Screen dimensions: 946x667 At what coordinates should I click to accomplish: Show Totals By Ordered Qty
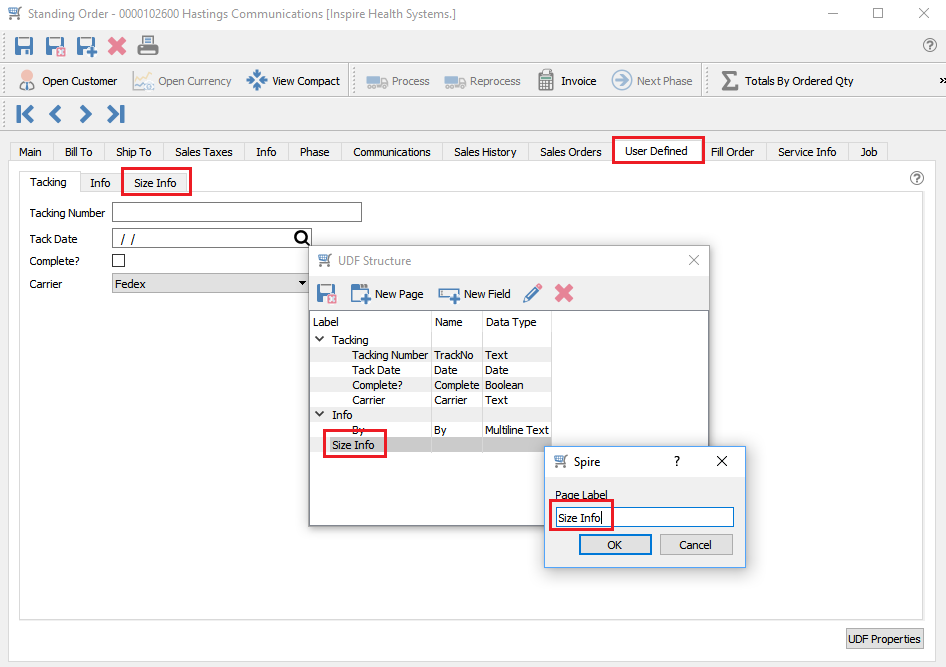click(787, 81)
